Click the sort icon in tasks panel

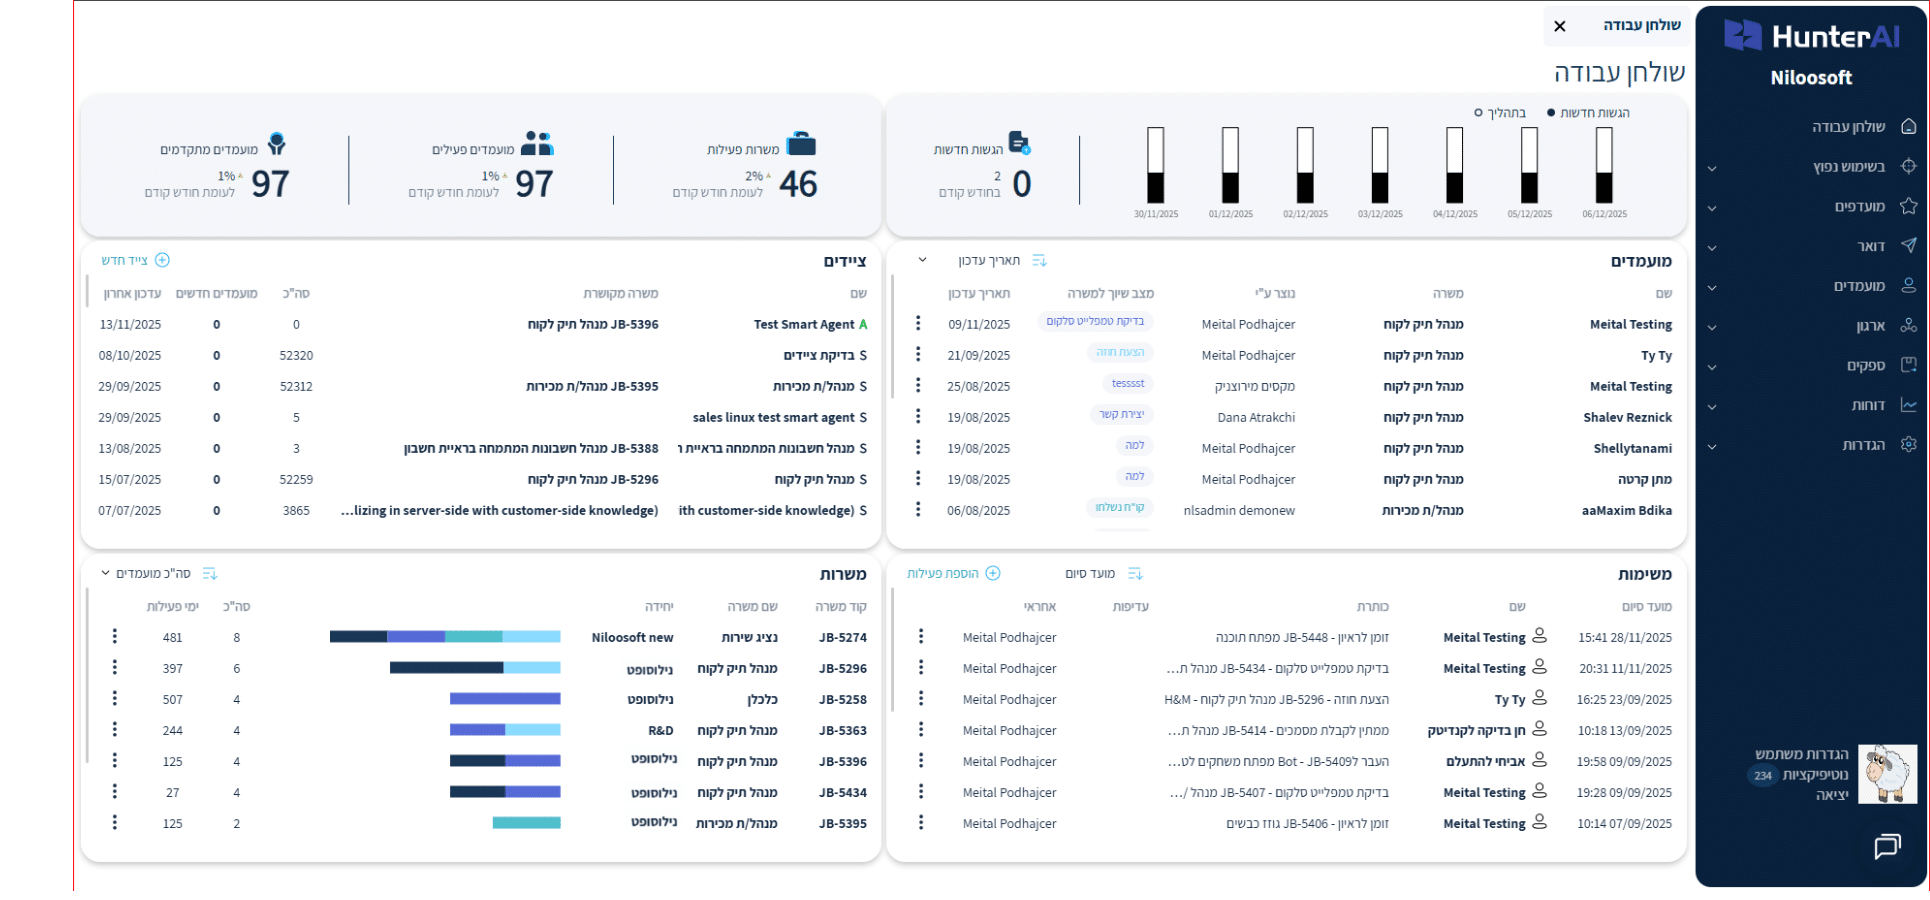(1135, 573)
